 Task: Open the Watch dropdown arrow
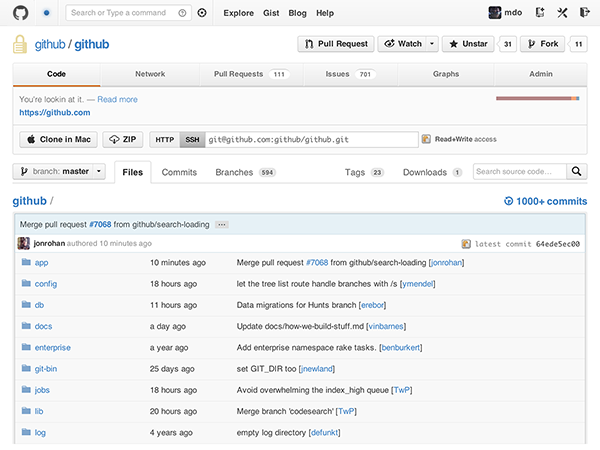tap(432, 44)
